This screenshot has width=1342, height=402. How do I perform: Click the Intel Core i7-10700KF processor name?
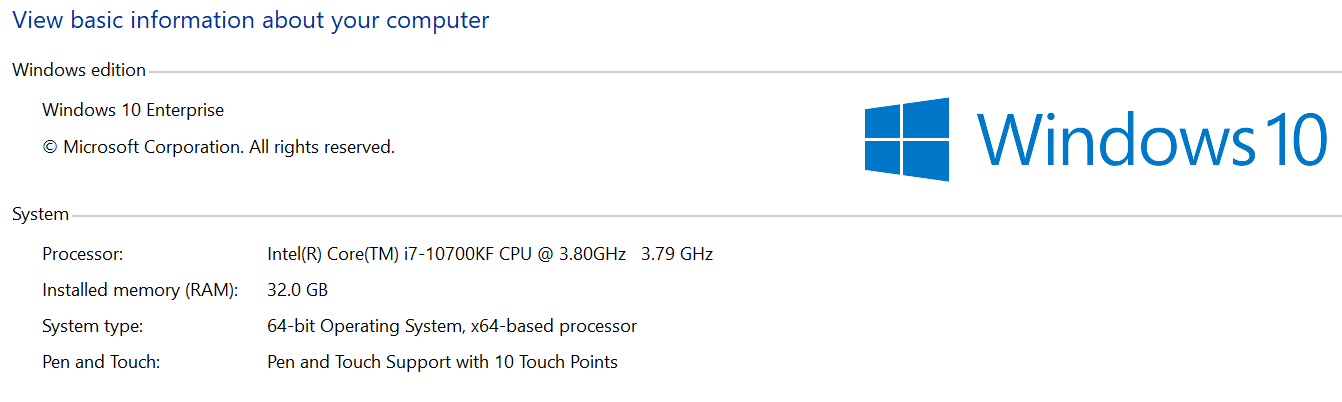446,254
